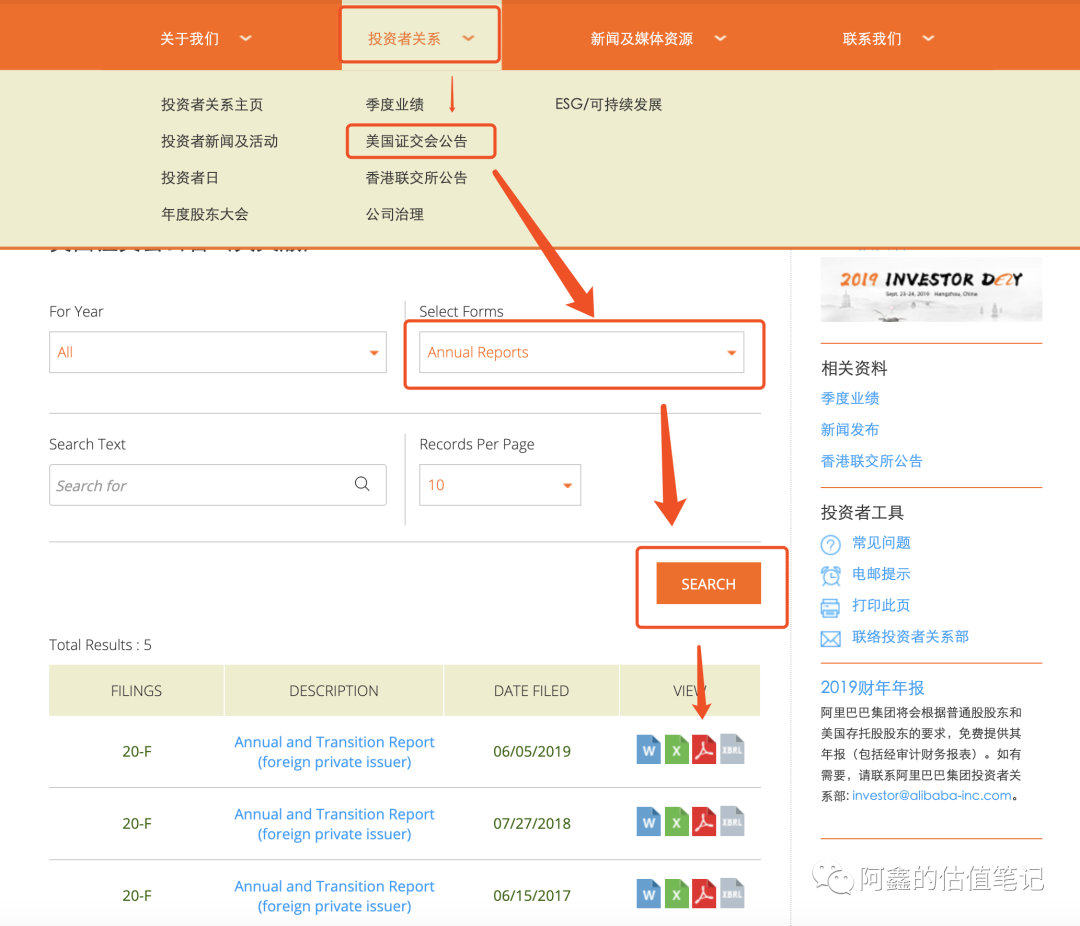Open the Records Per Page dropdown

click(x=500, y=485)
